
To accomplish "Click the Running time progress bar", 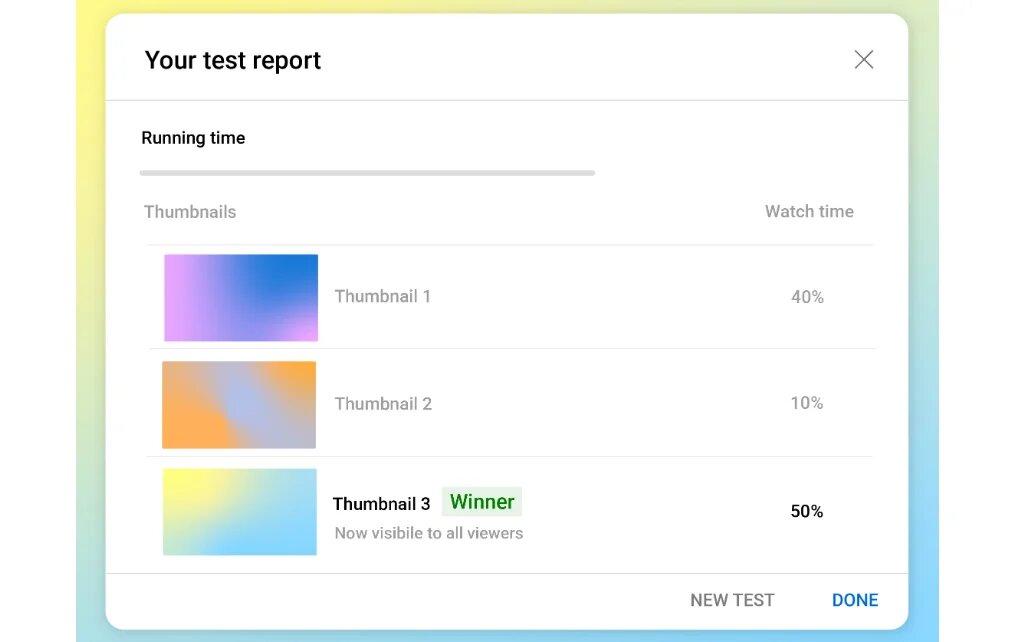I will click(367, 172).
